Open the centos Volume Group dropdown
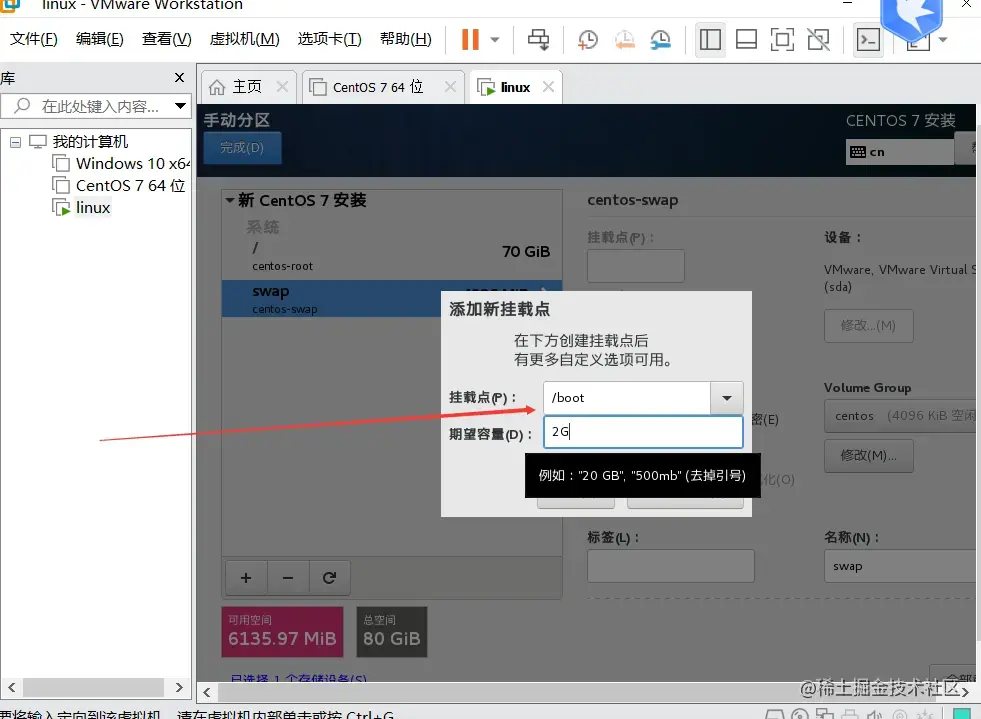 (902, 416)
